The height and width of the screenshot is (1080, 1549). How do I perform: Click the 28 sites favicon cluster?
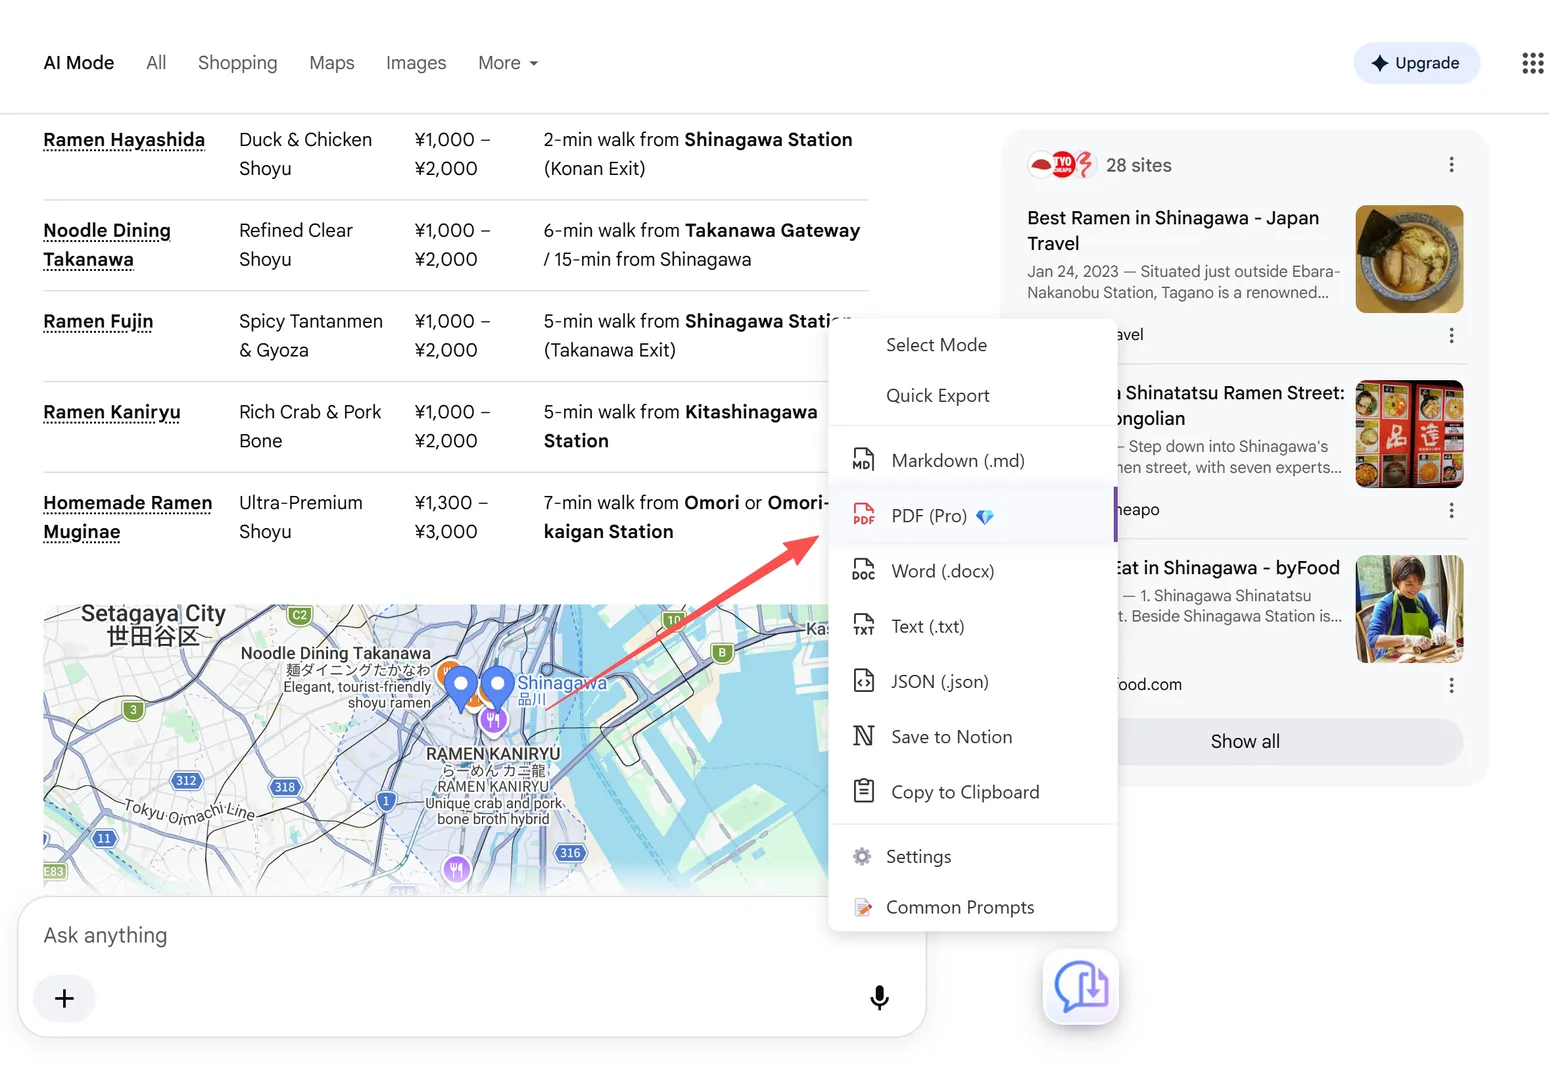[x=1062, y=165]
